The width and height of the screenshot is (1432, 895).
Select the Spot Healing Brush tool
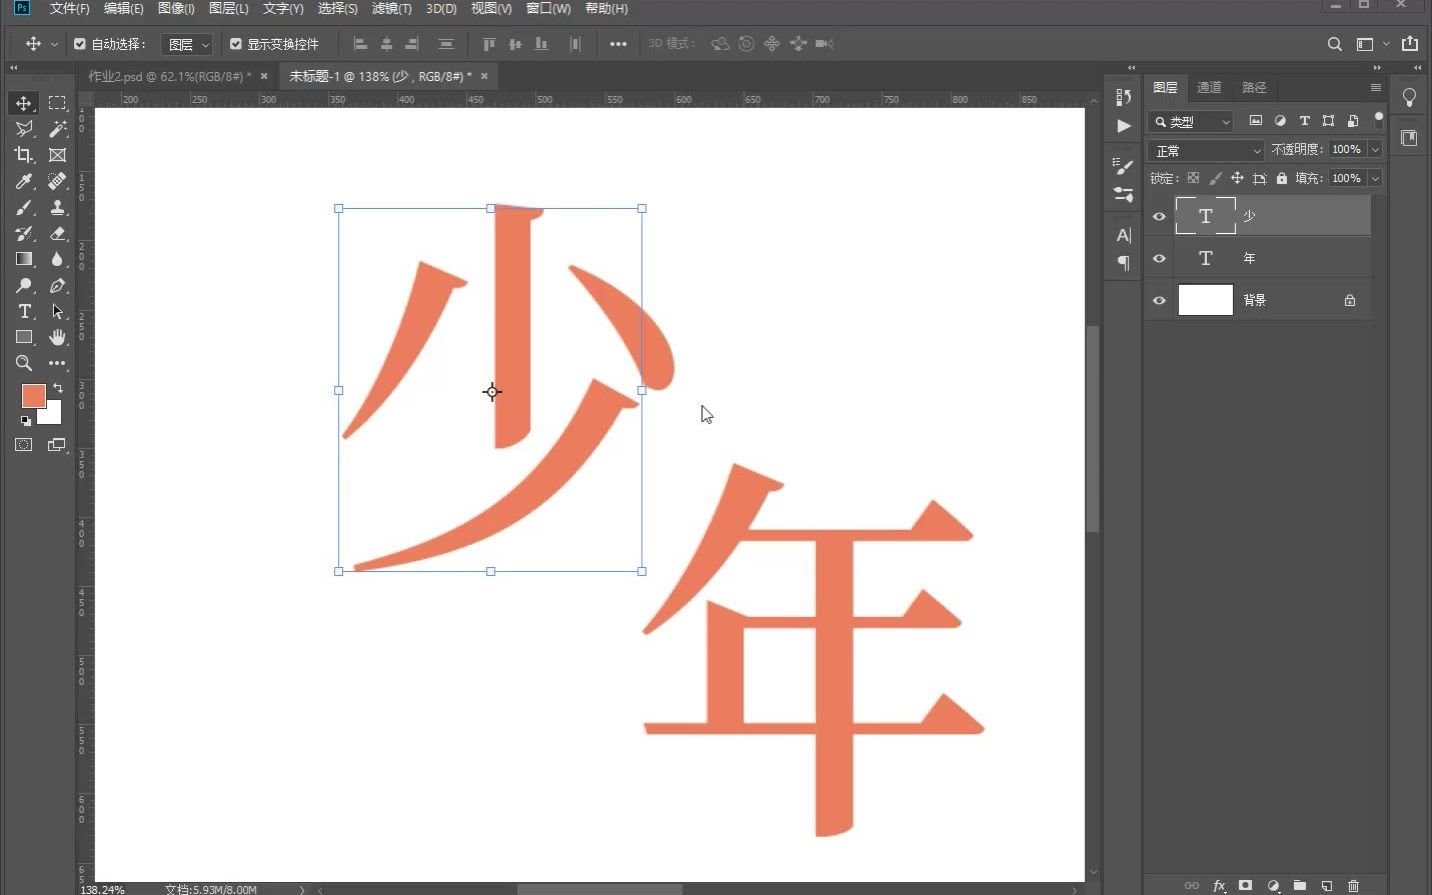click(x=57, y=181)
